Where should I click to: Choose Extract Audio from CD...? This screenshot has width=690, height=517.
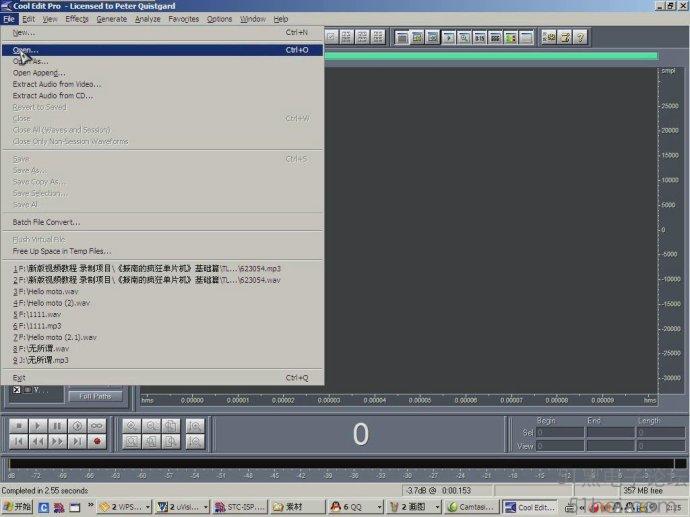point(162,95)
